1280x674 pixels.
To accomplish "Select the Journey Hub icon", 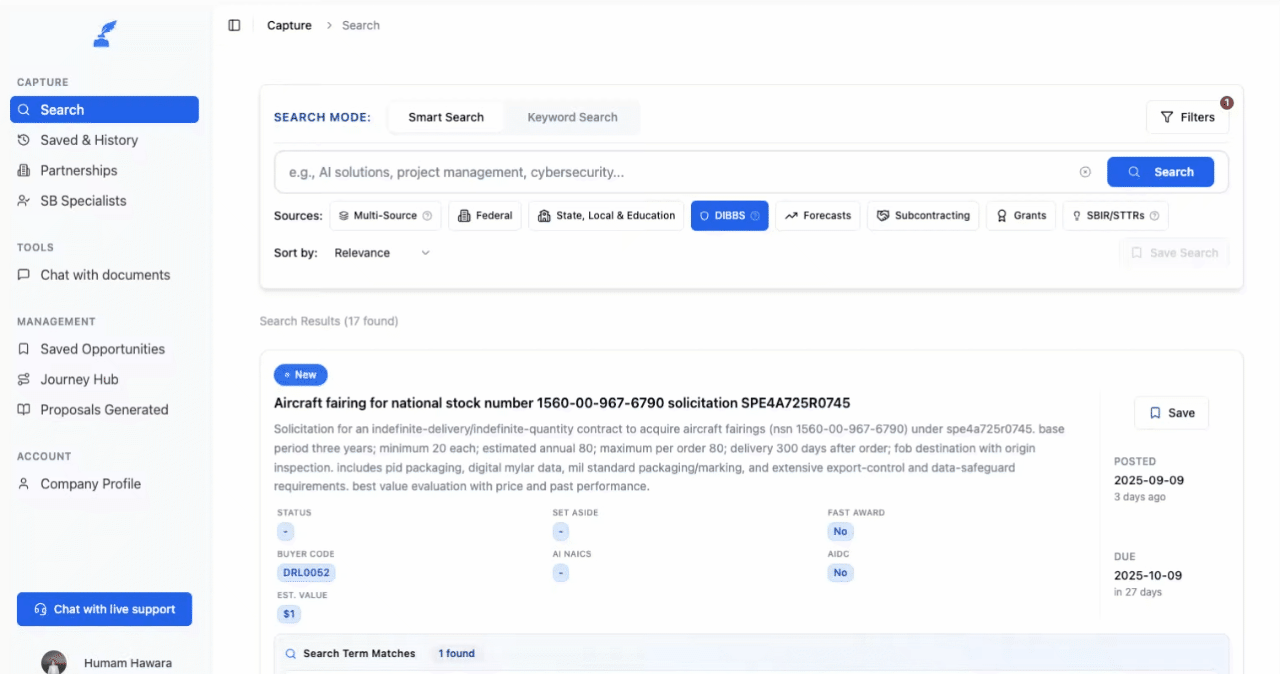I will point(24,379).
